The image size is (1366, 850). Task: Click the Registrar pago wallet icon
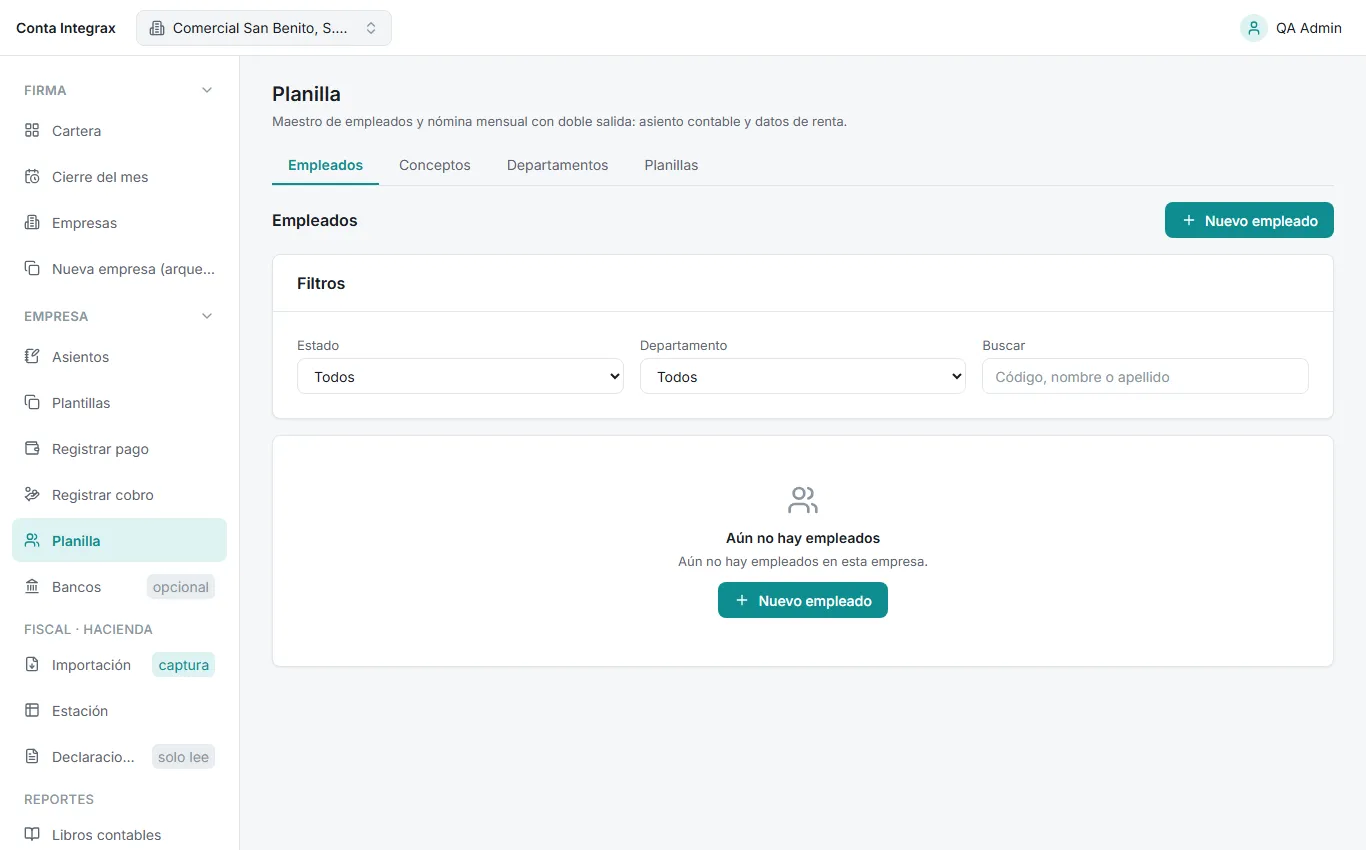32,449
